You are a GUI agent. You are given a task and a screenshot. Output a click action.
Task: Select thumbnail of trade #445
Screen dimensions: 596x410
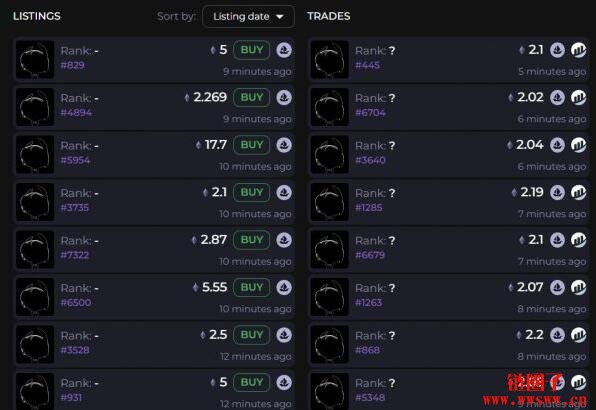coord(330,60)
